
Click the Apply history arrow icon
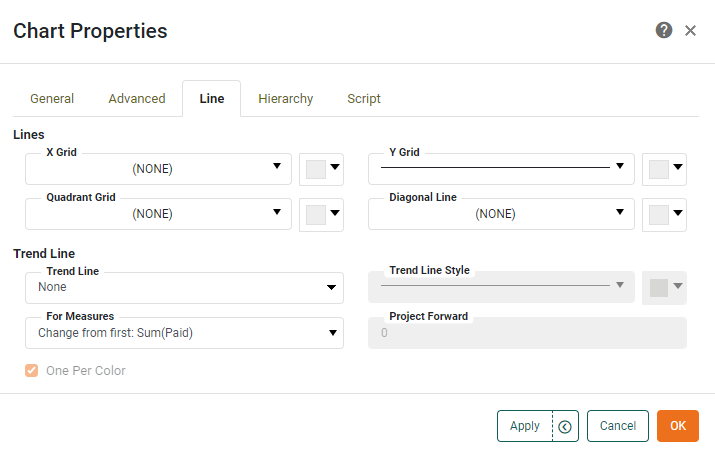tap(565, 426)
